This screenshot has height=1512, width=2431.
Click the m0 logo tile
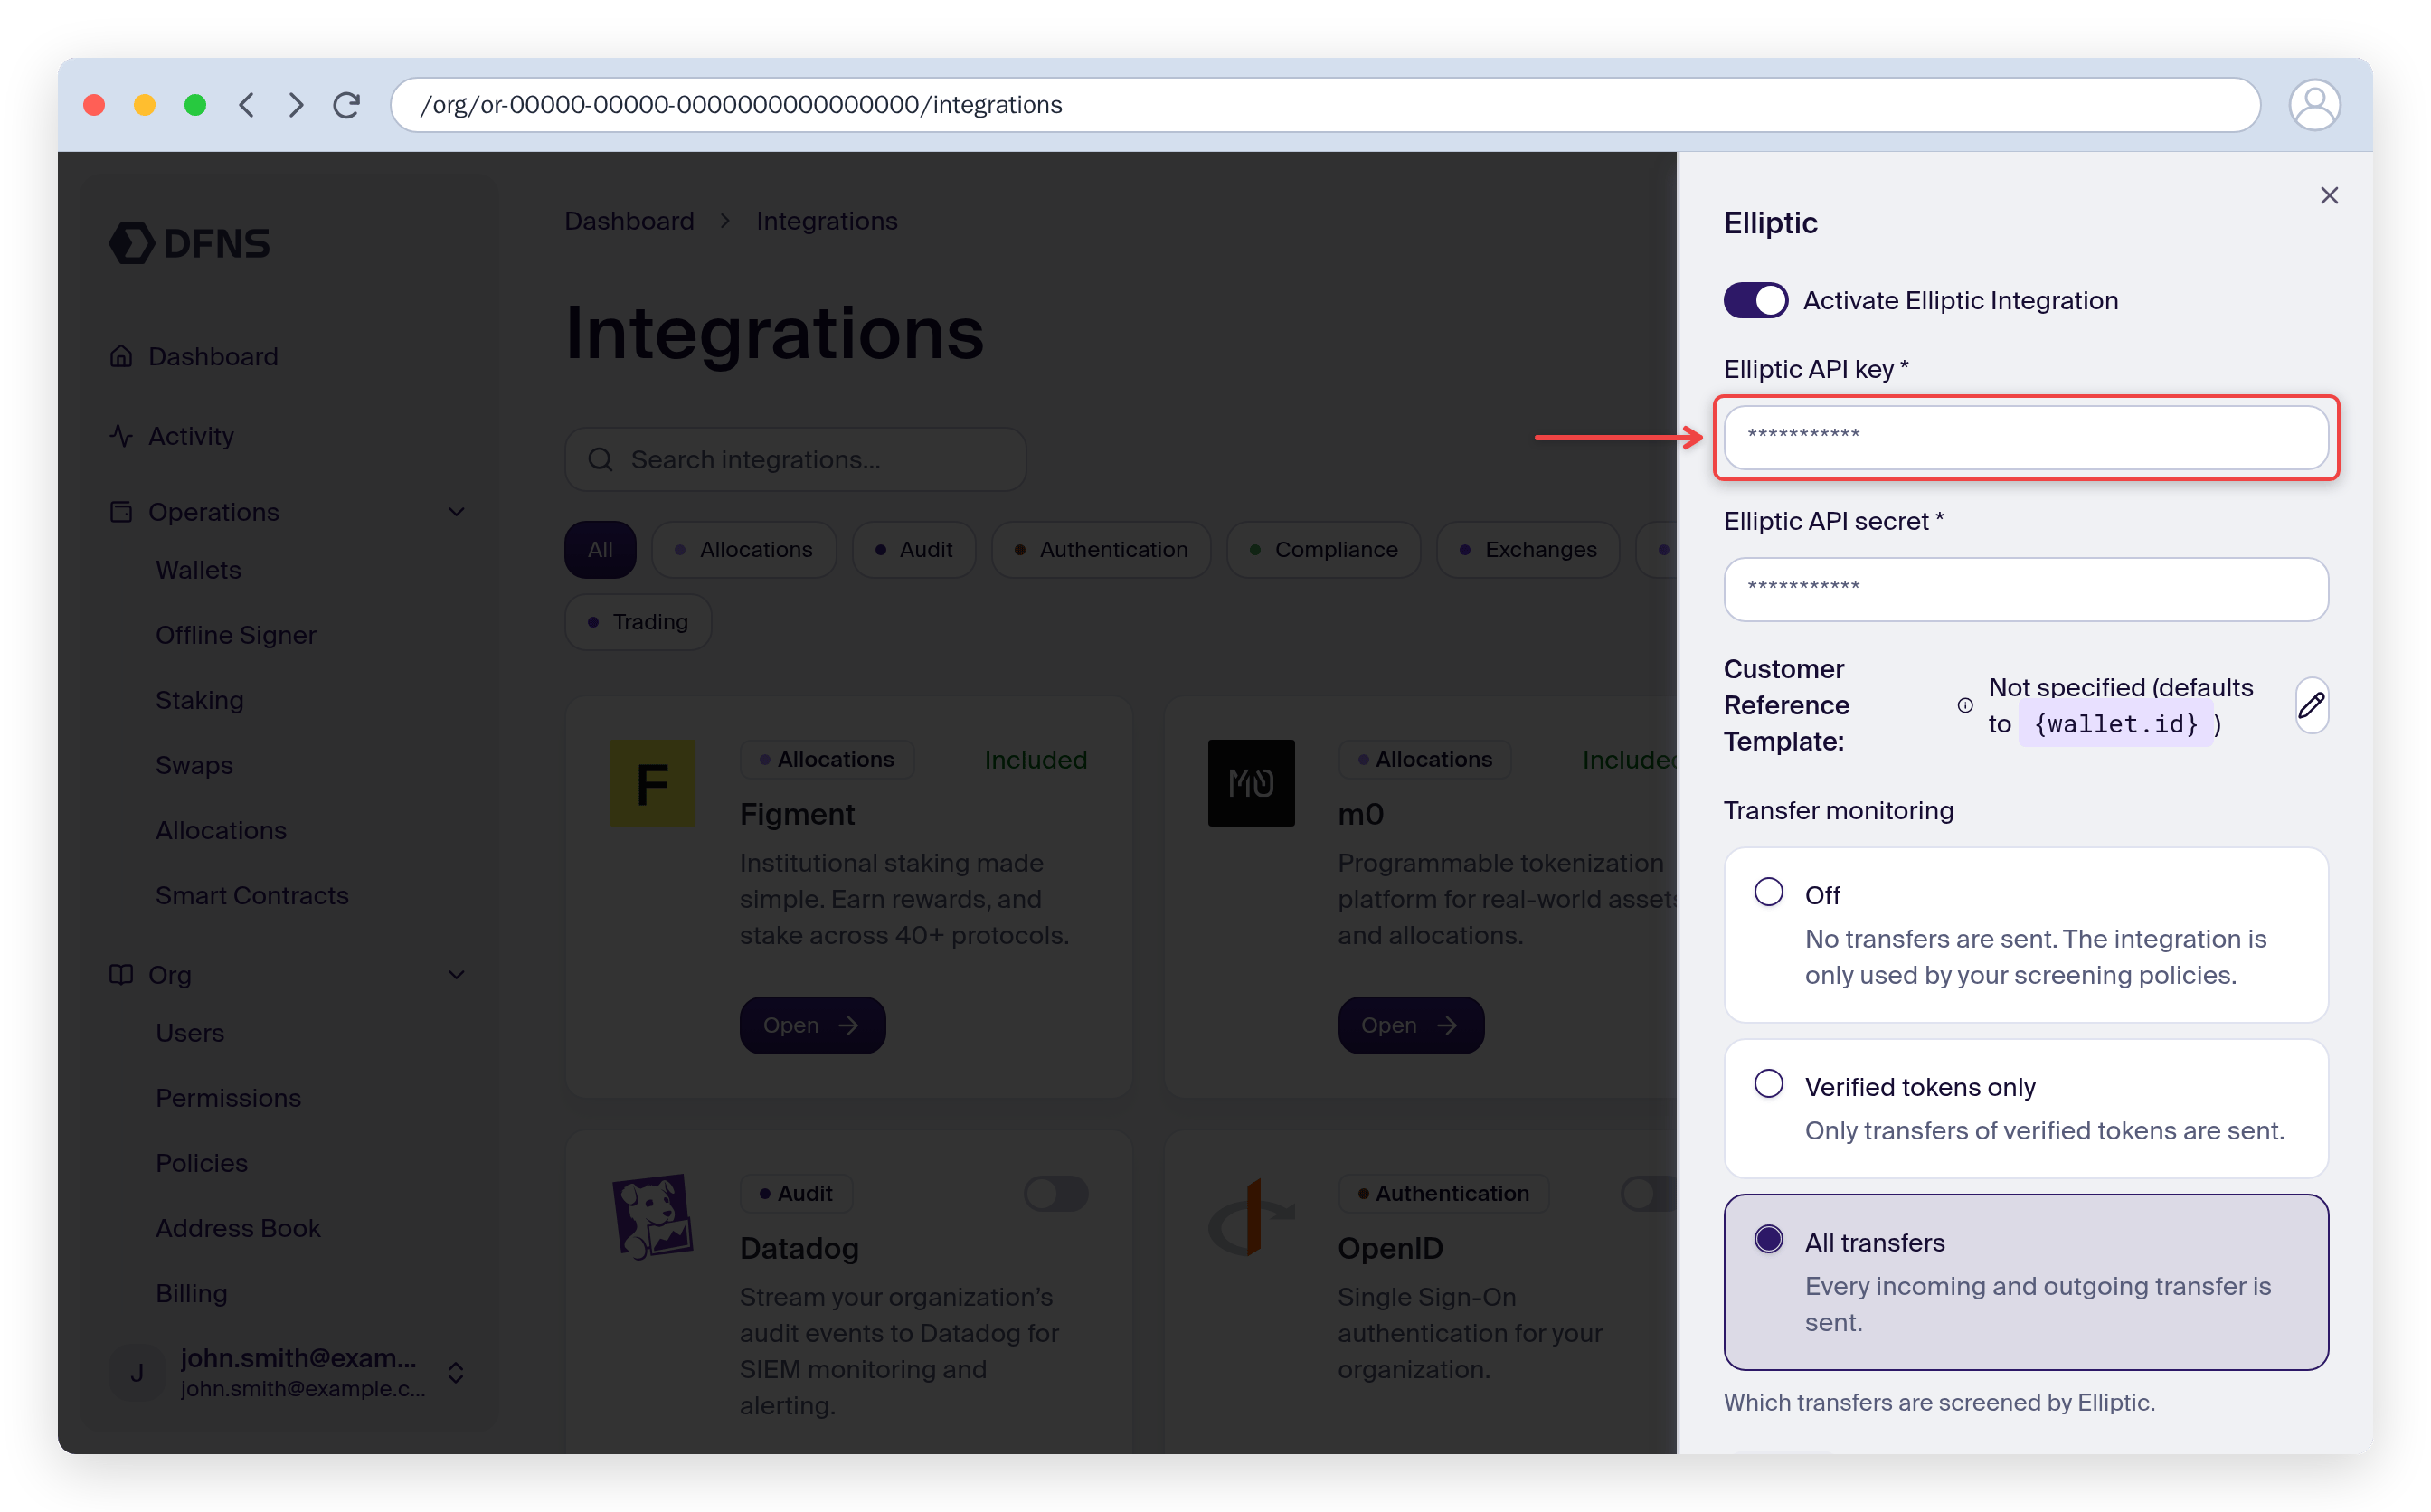tap(1250, 783)
